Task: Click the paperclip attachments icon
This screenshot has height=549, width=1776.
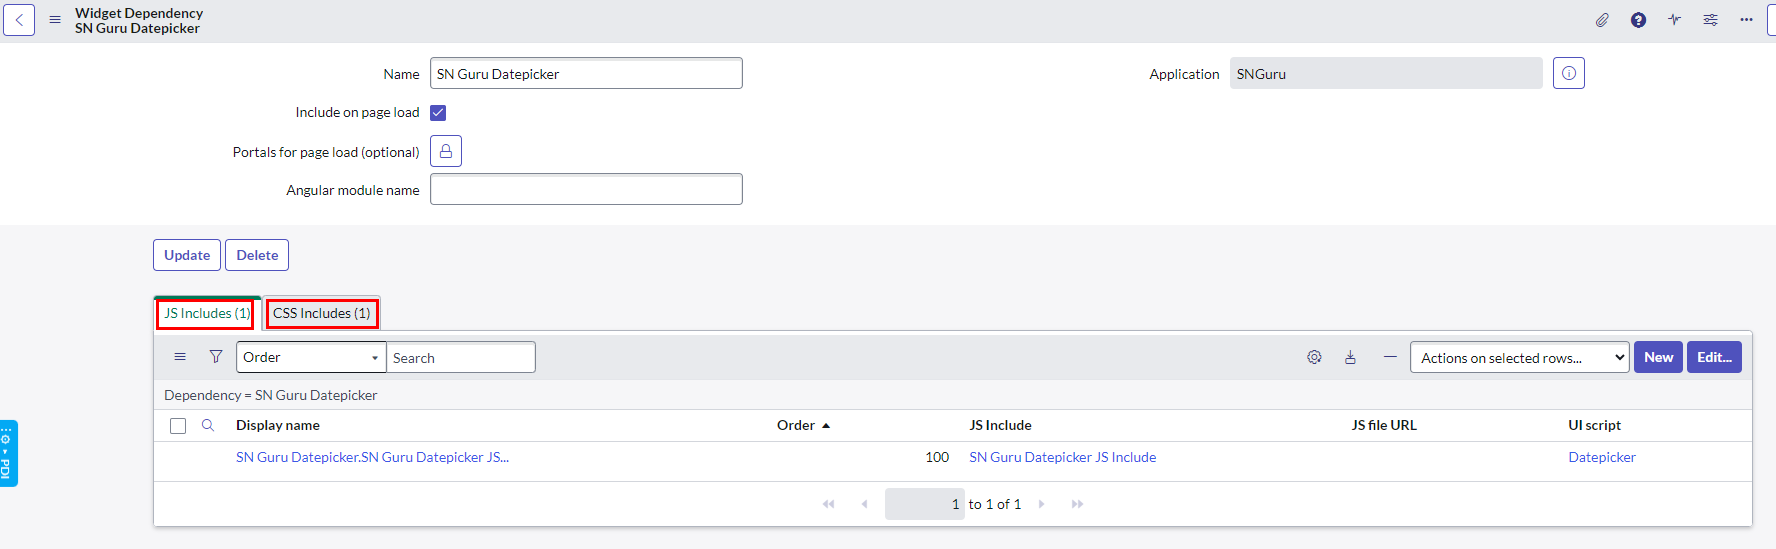Action: [1602, 20]
